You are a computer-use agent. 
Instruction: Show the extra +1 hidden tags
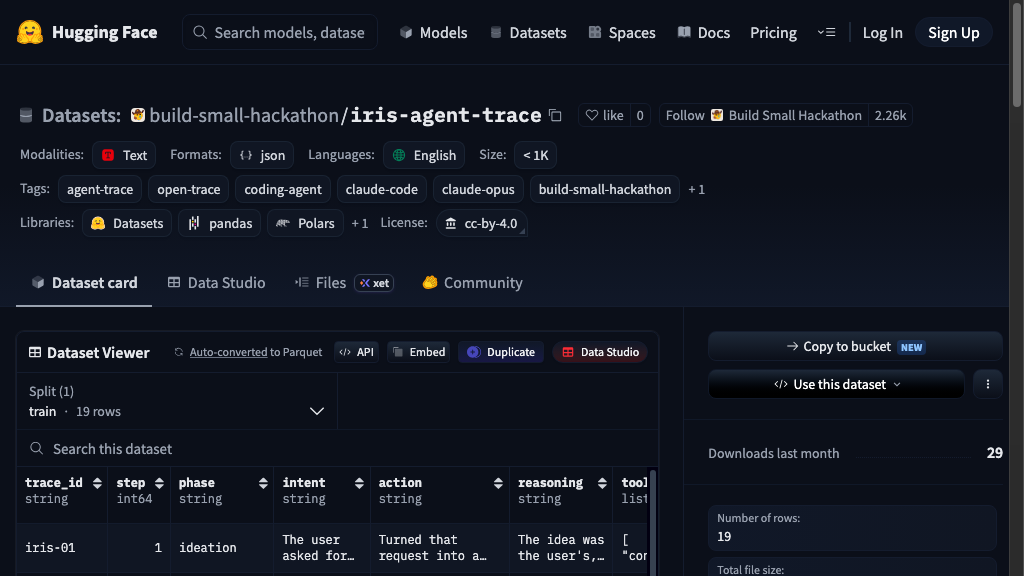696,189
